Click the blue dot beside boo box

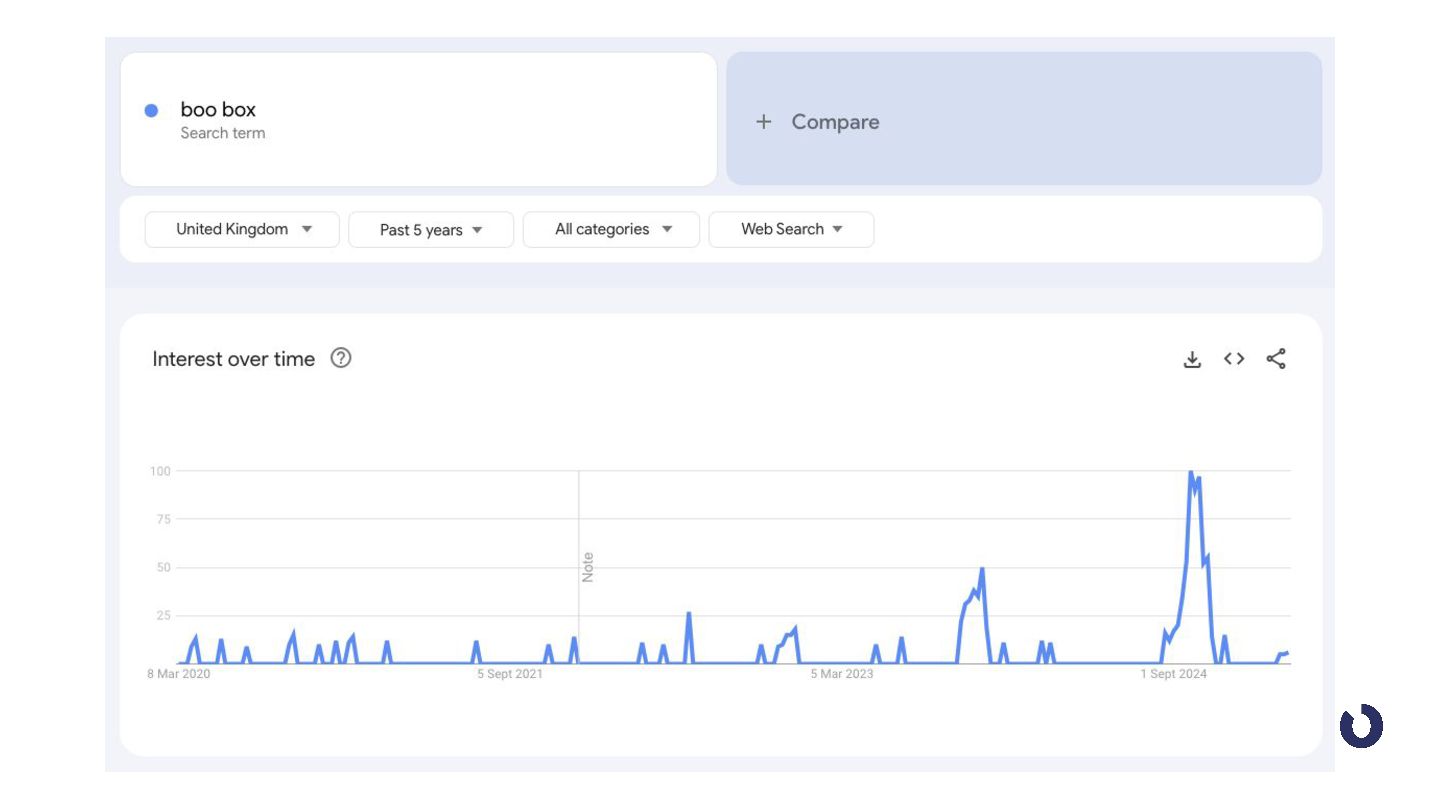pos(151,111)
